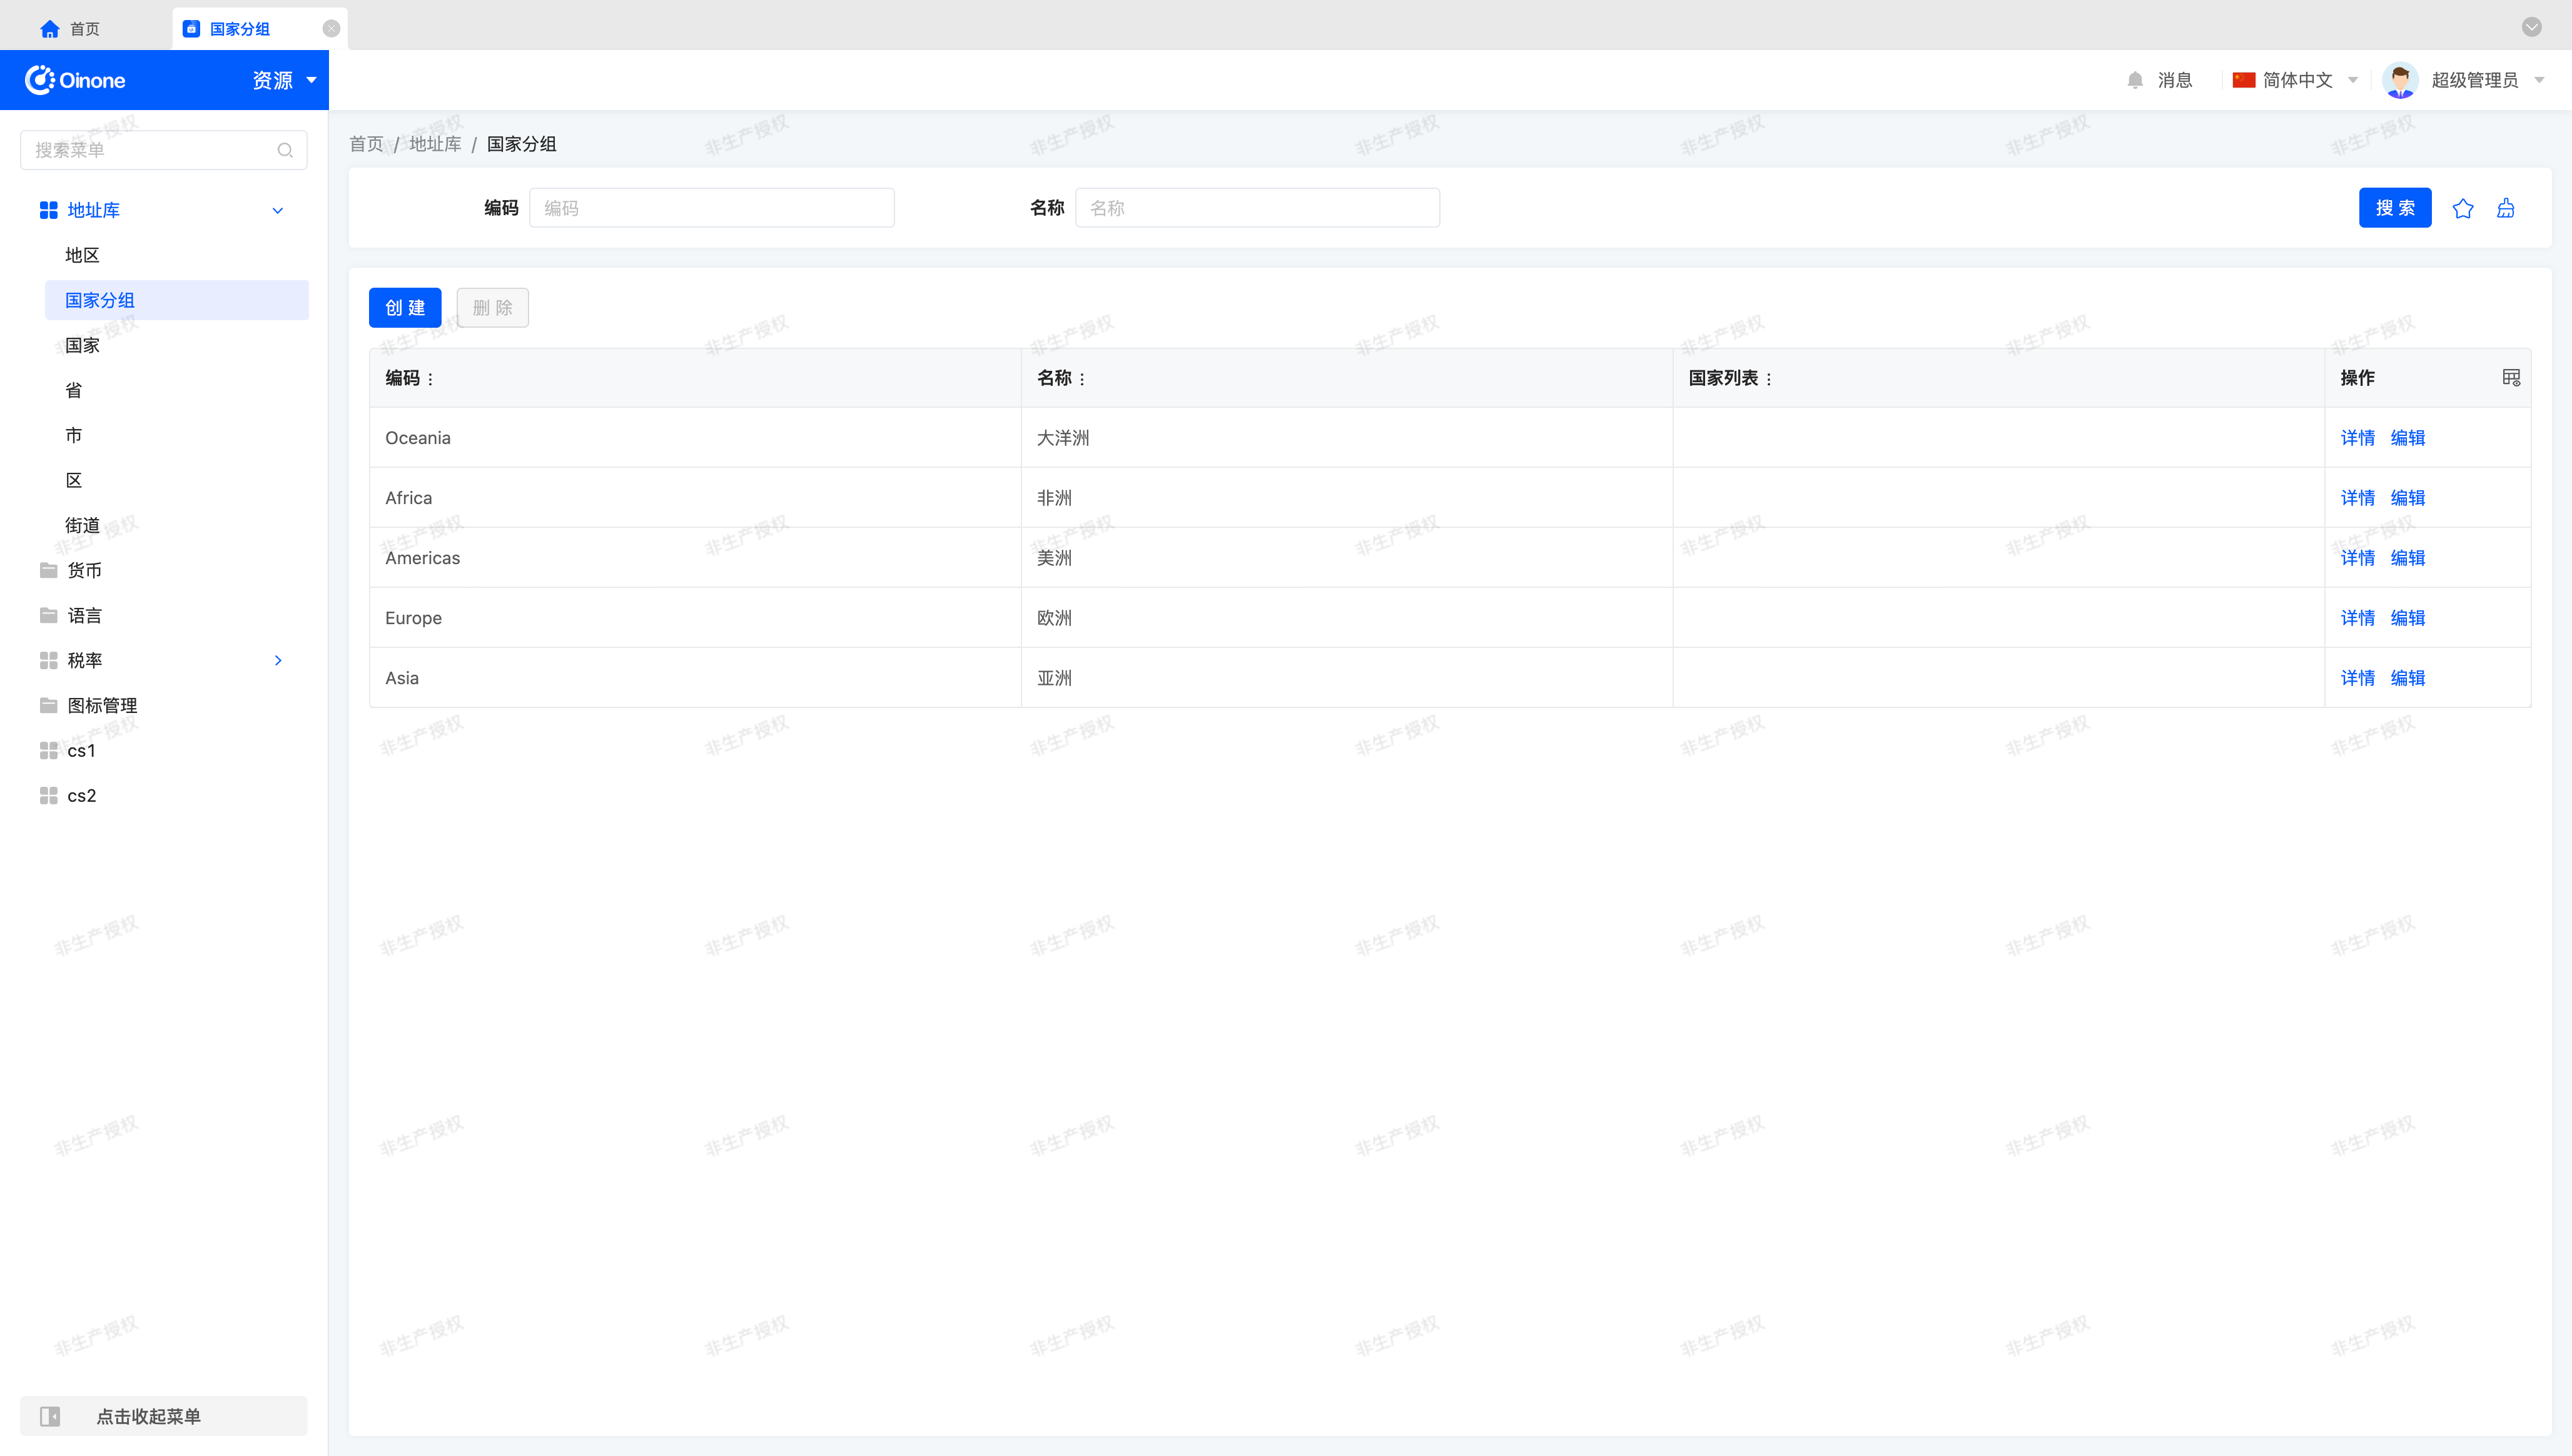2572x1456 pixels.
Task: Click the home icon tab
Action: click(50, 29)
